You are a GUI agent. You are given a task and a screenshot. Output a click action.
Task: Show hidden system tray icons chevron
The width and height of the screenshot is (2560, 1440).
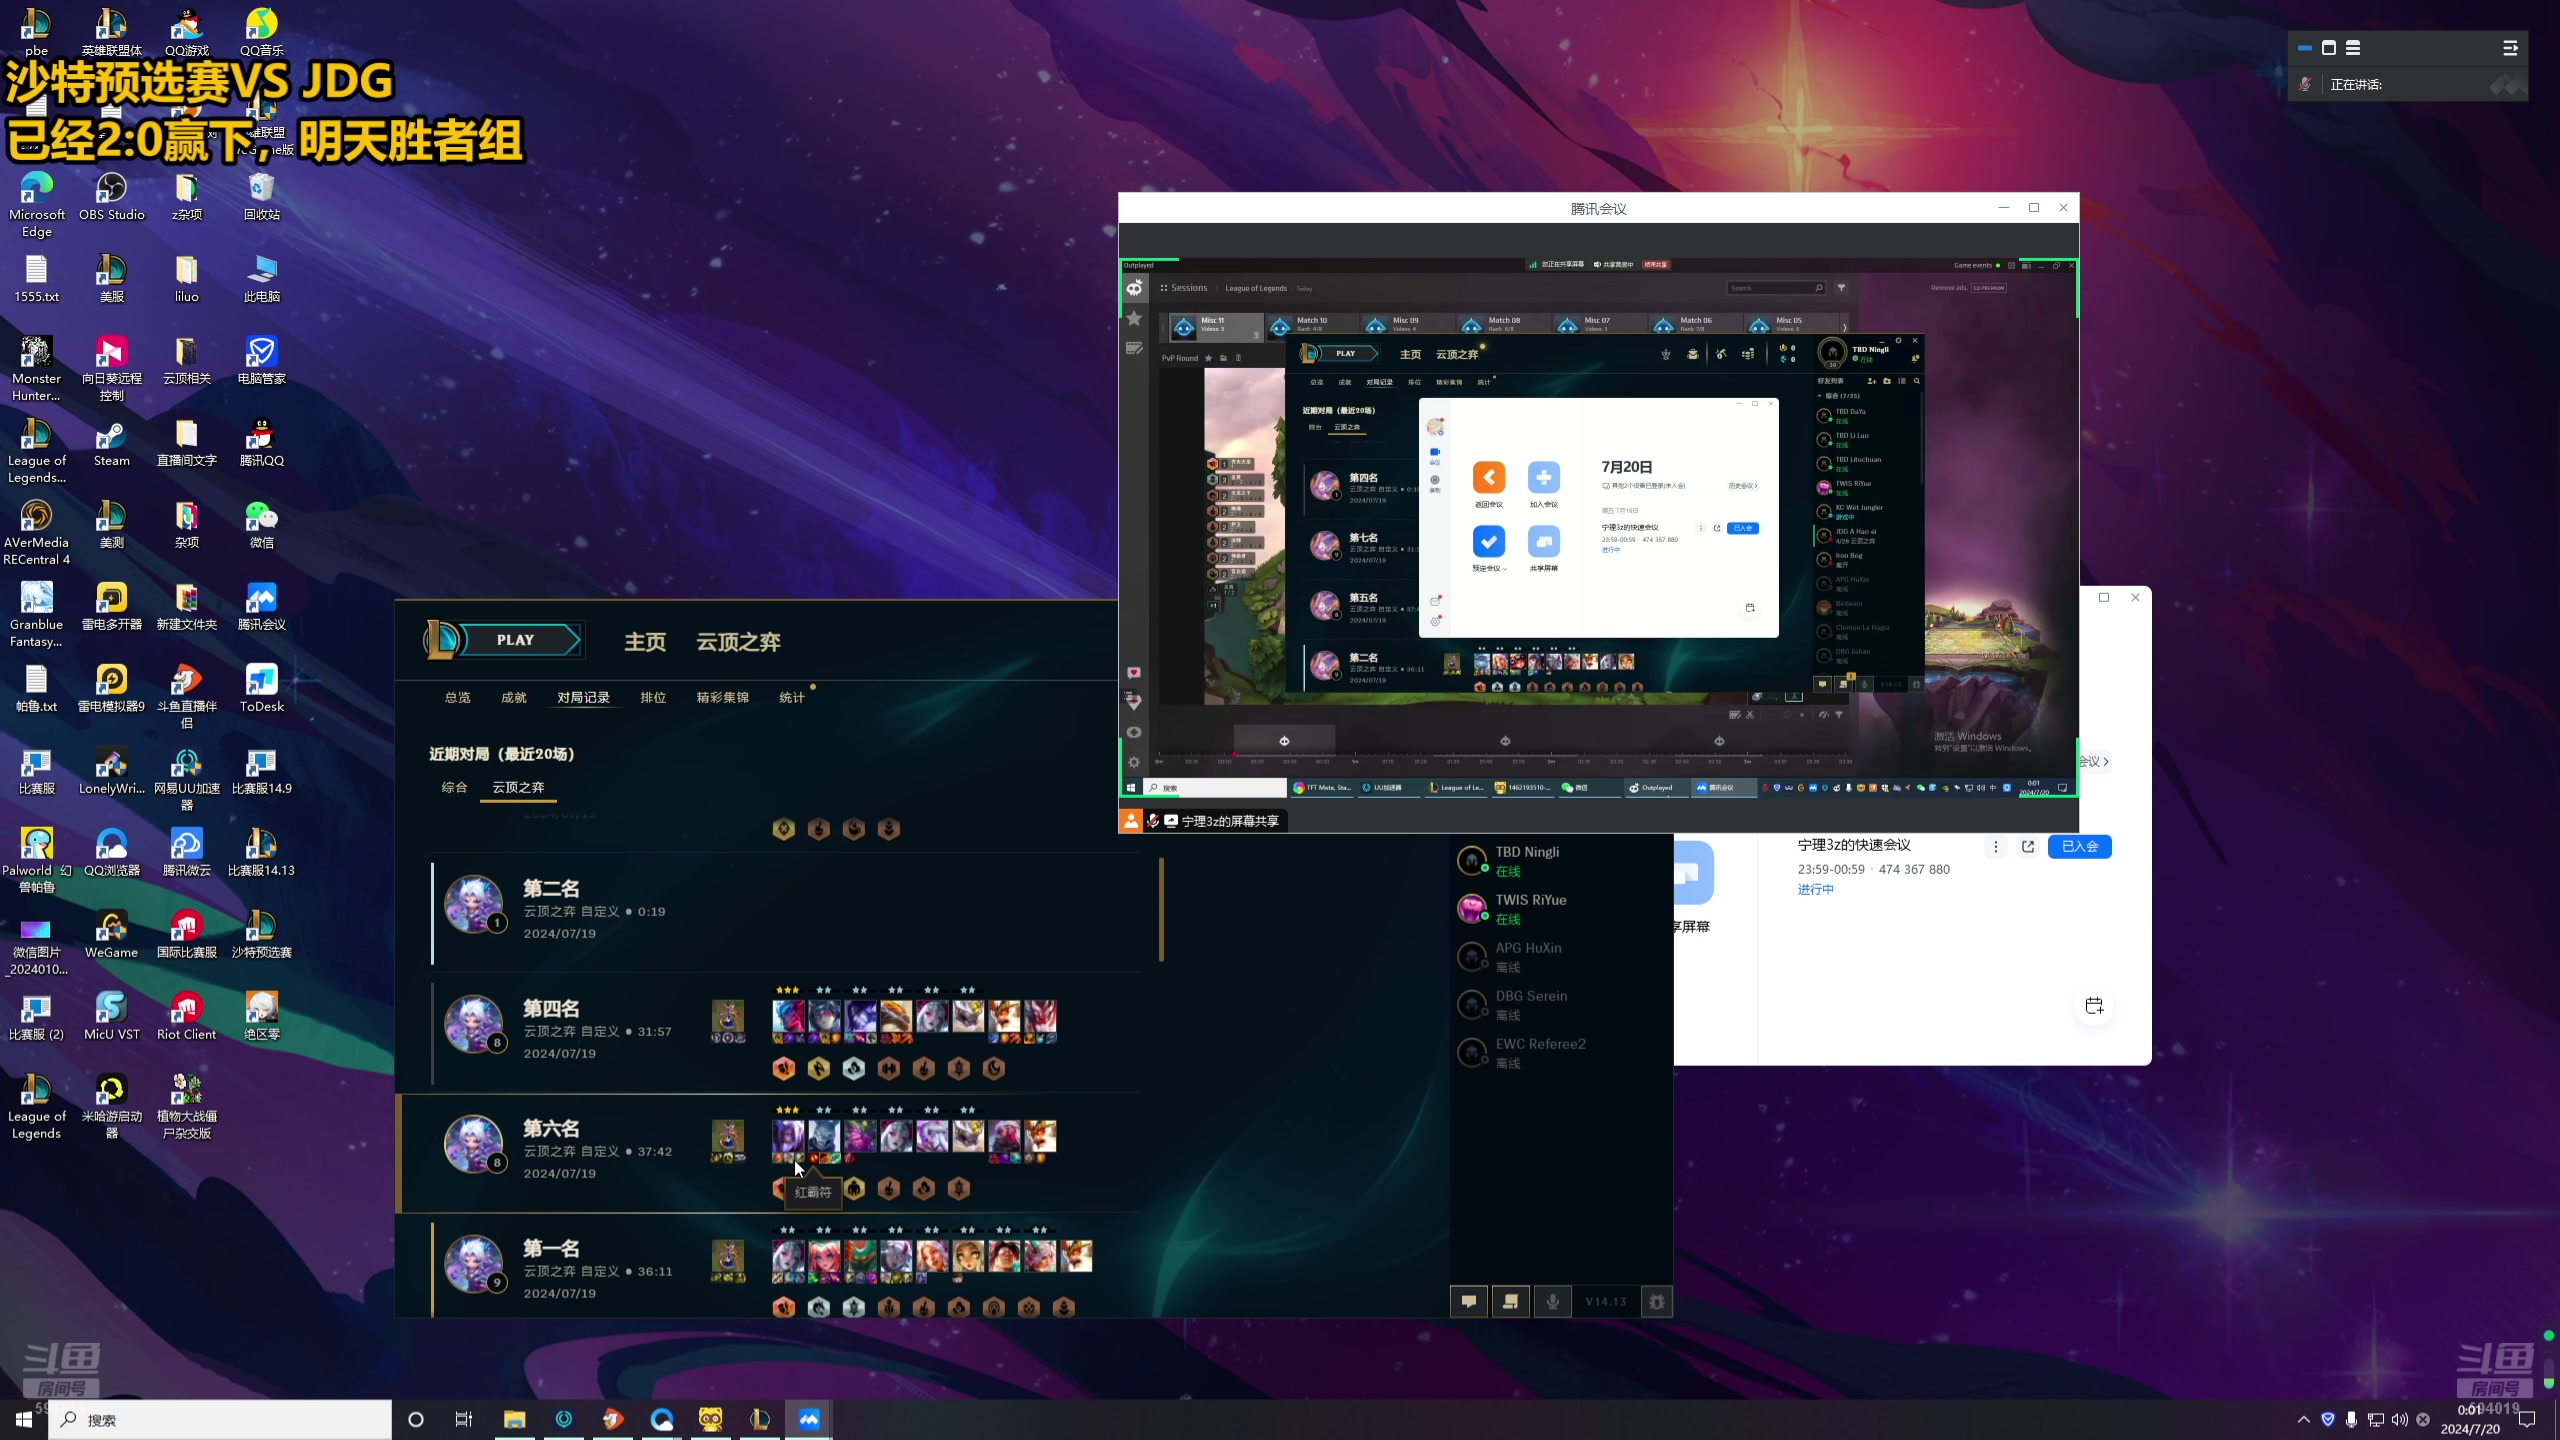tap(2304, 1419)
